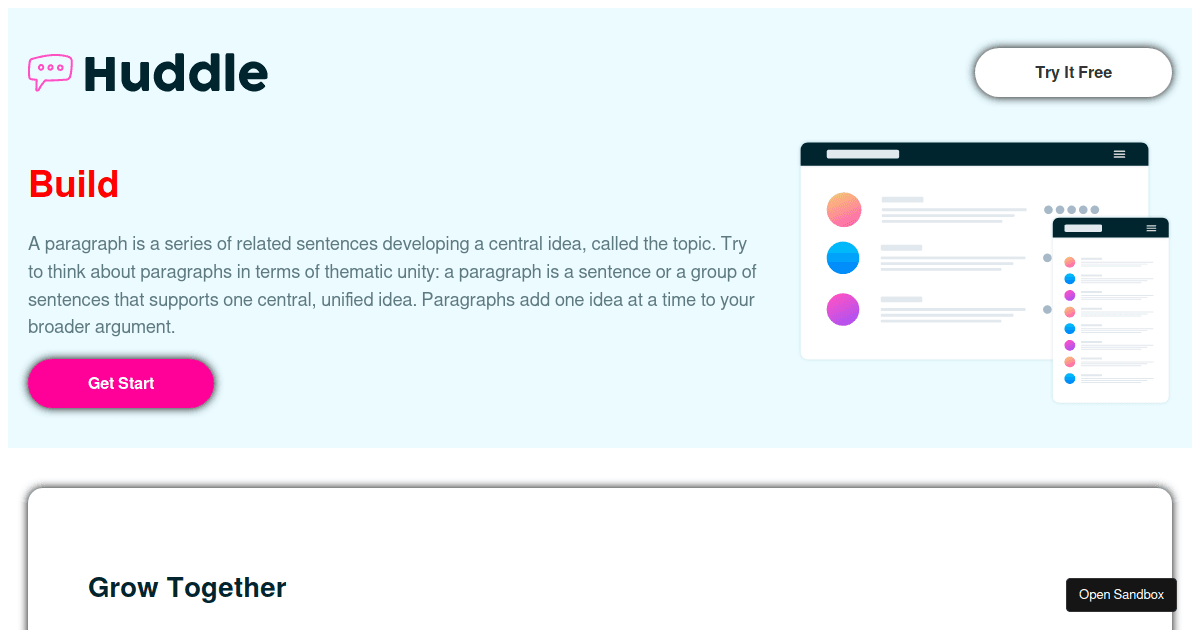
Task: Click the paragraph text about thematic unity
Action: pyautogui.click(x=392, y=285)
